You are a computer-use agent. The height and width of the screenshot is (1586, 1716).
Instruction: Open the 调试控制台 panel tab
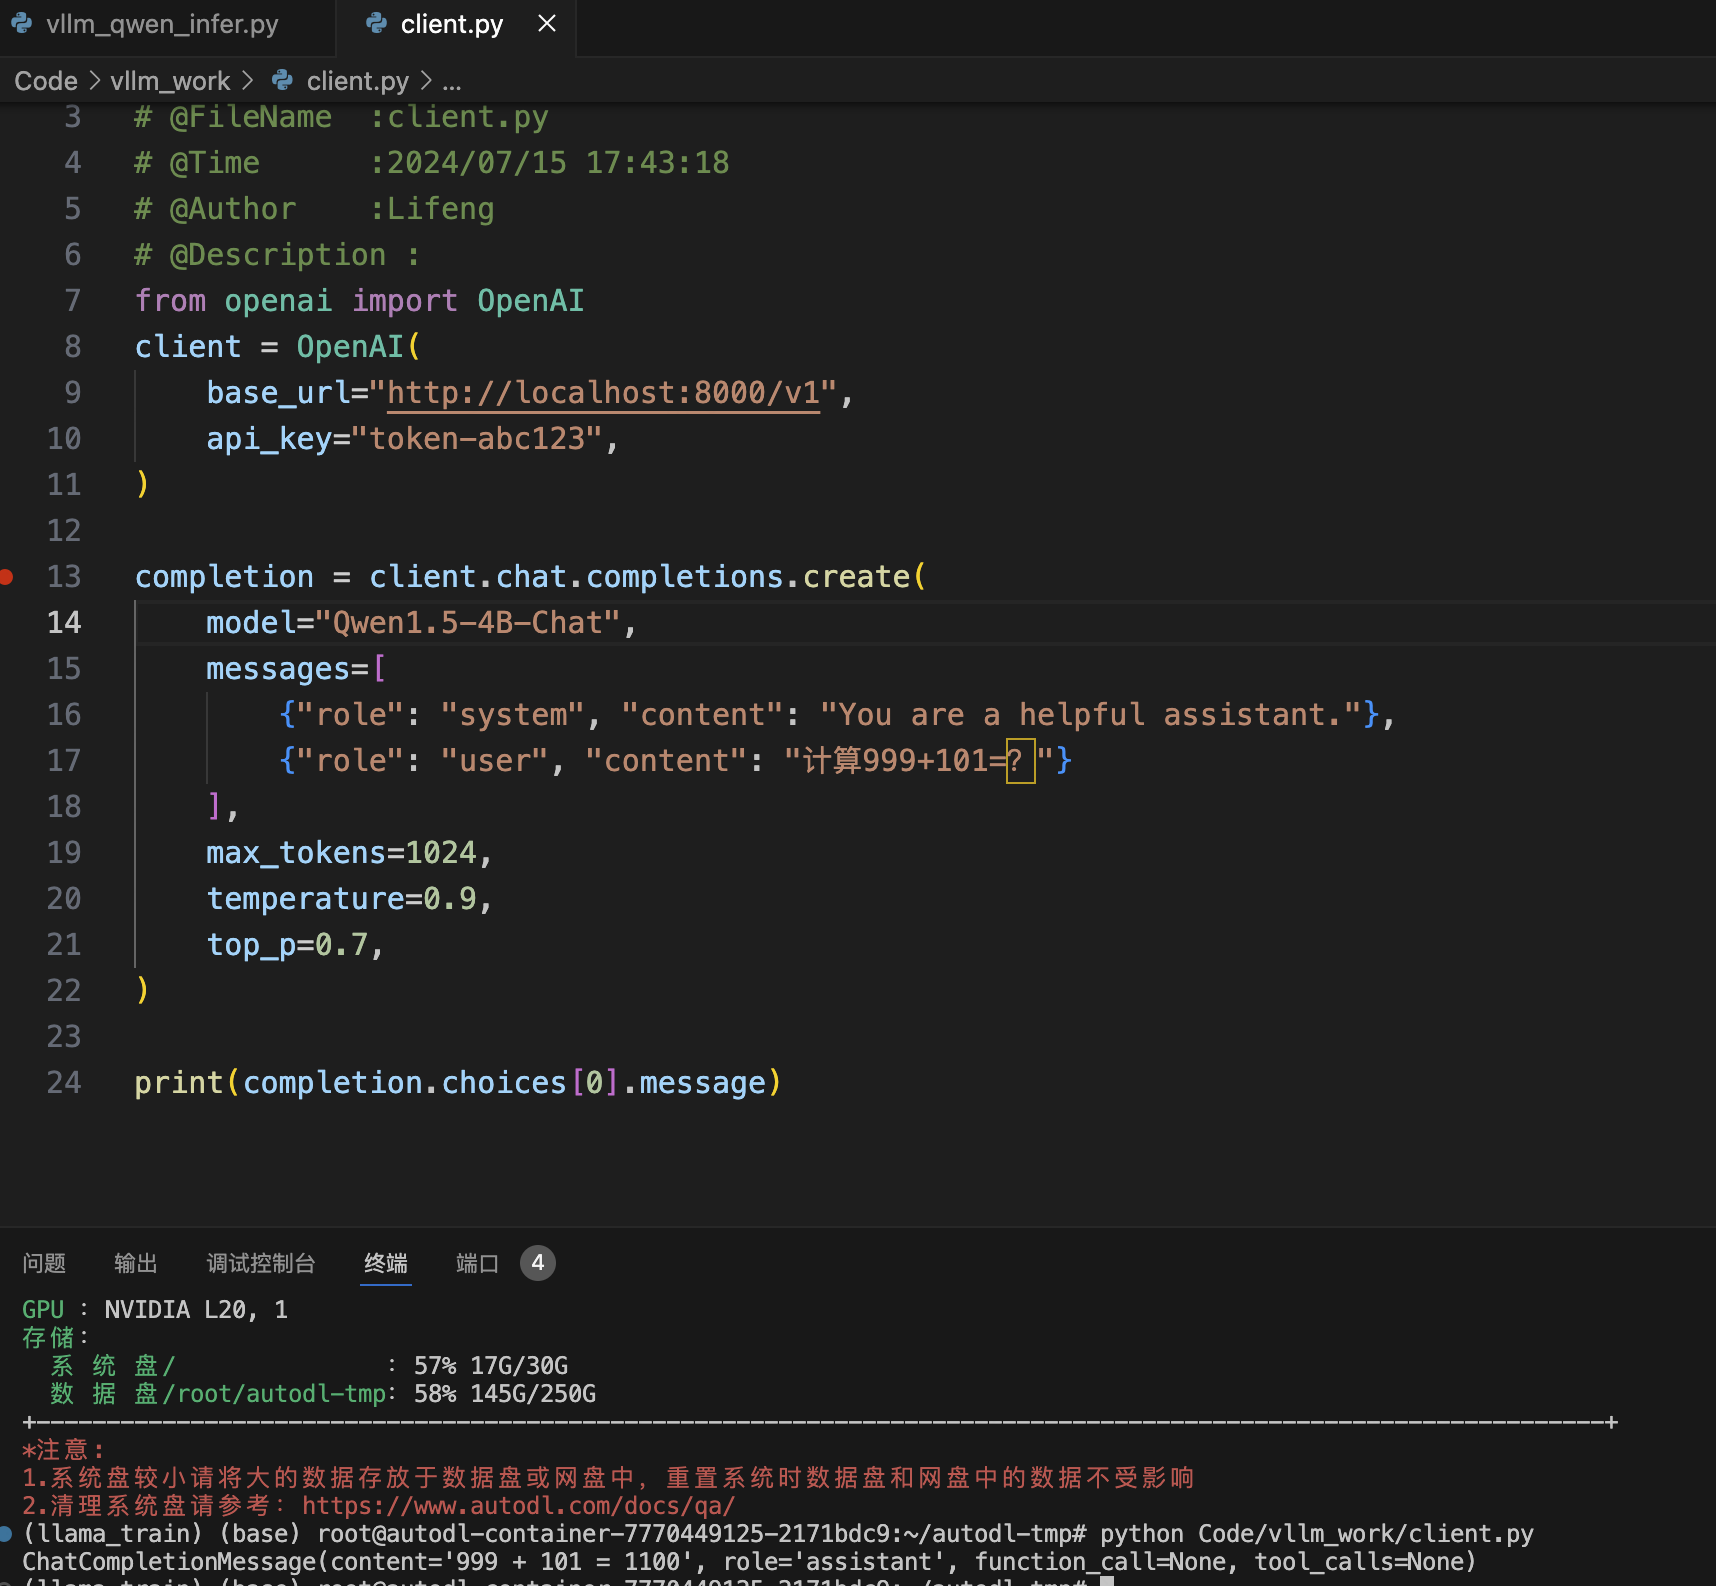click(261, 1263)
